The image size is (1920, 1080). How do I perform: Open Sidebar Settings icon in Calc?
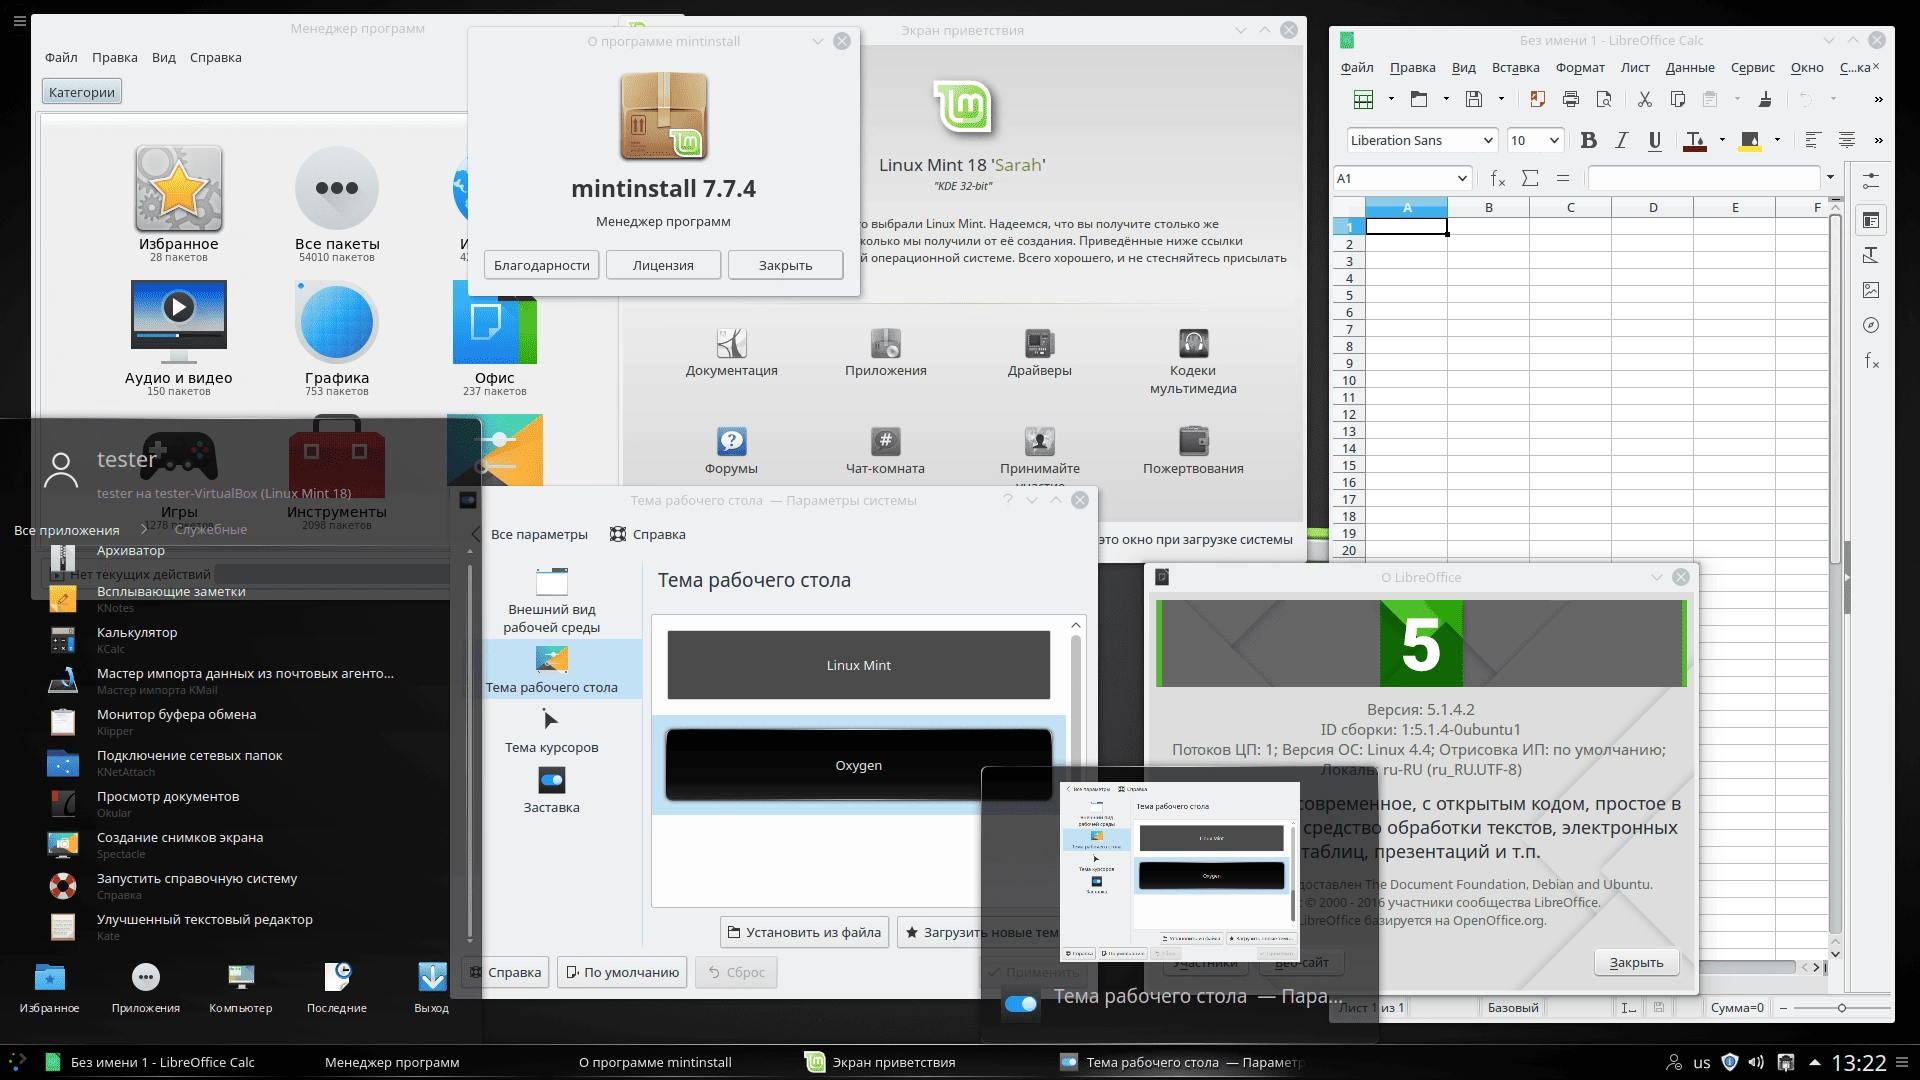[x=1871, y=181]
